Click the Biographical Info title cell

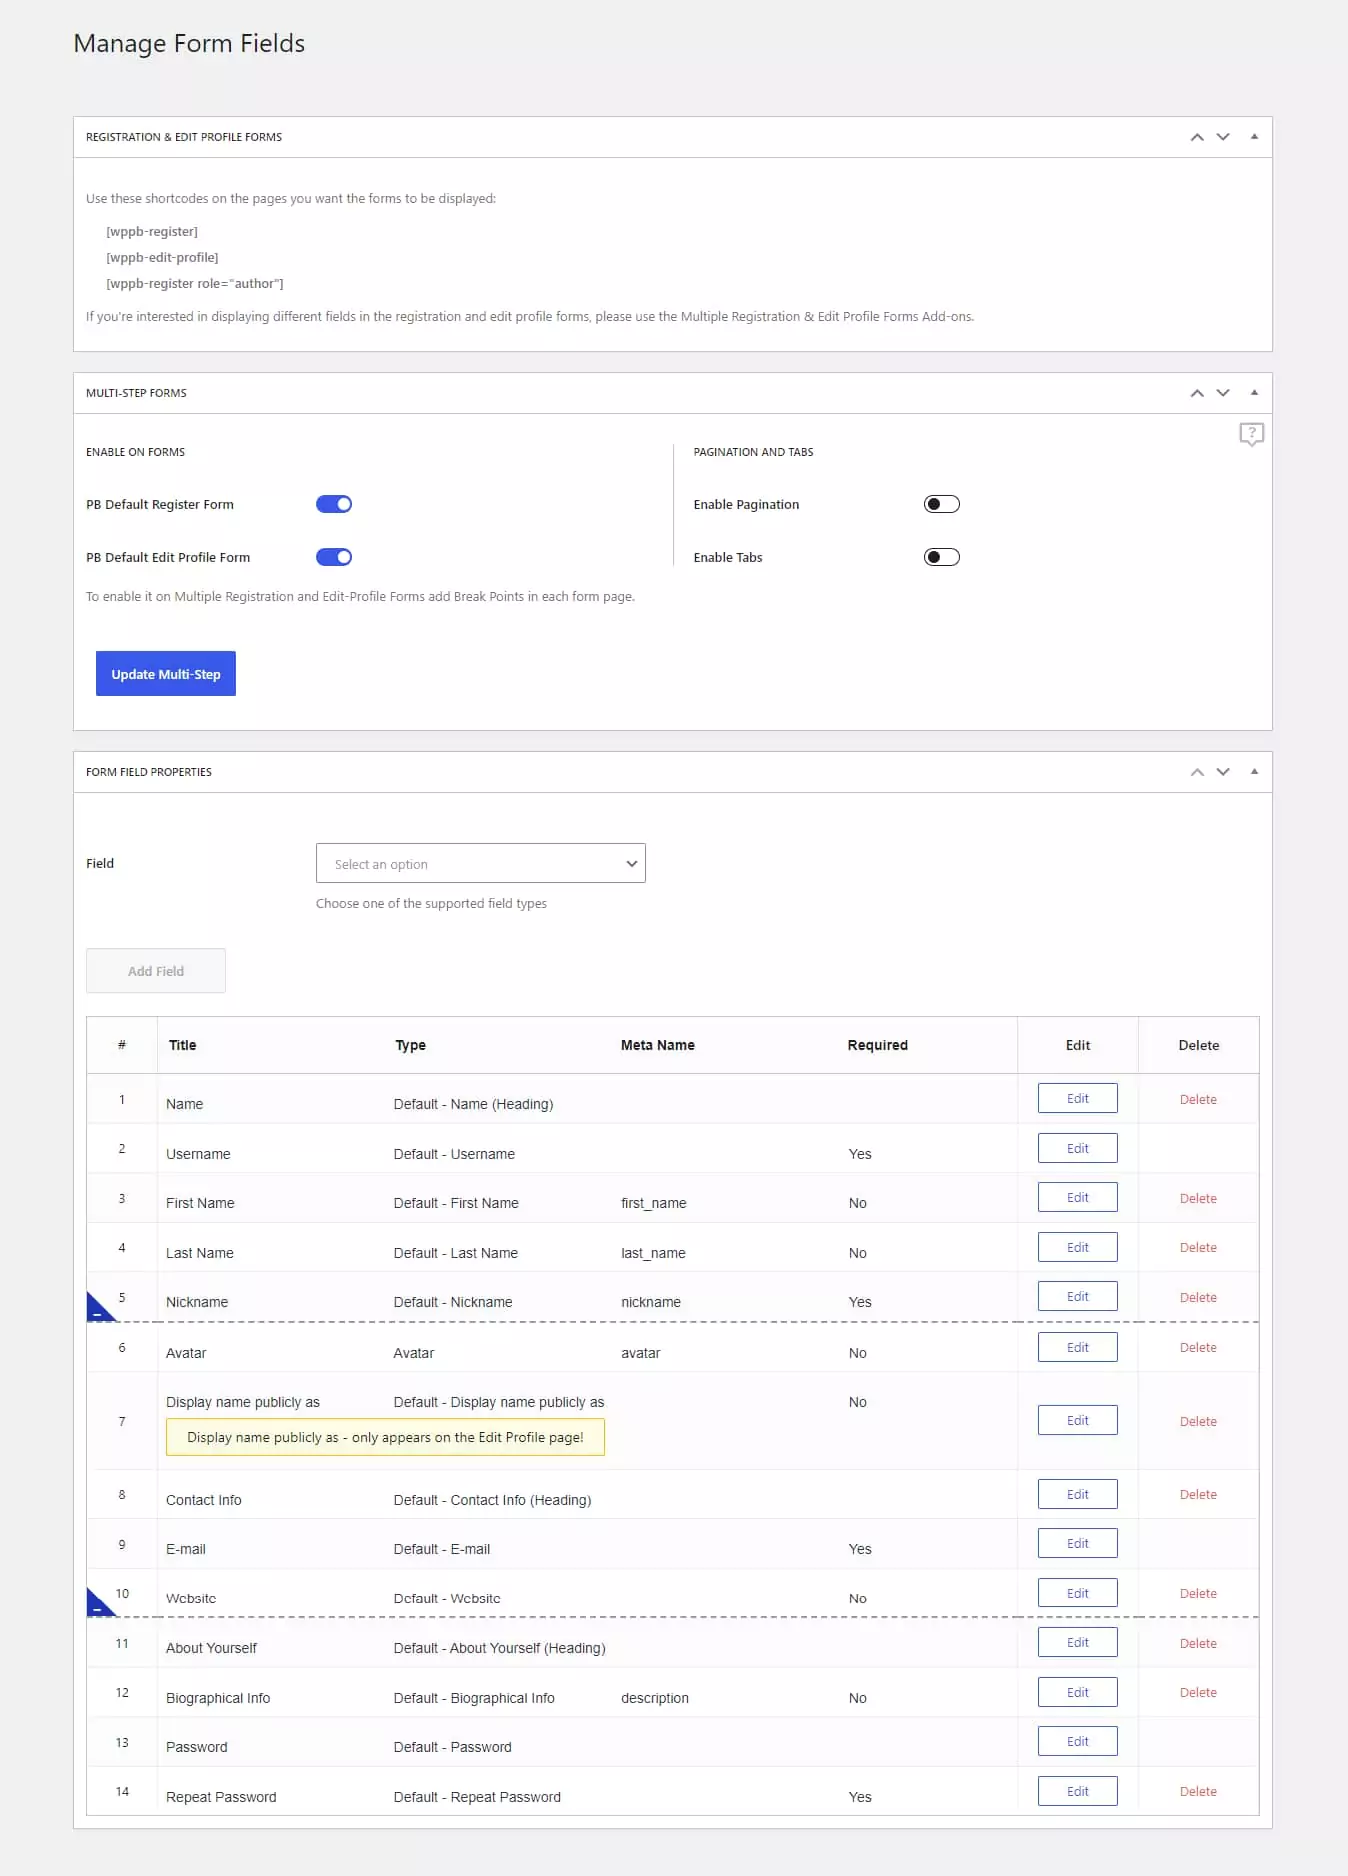pyautogui.click(x=218, y=1698)
